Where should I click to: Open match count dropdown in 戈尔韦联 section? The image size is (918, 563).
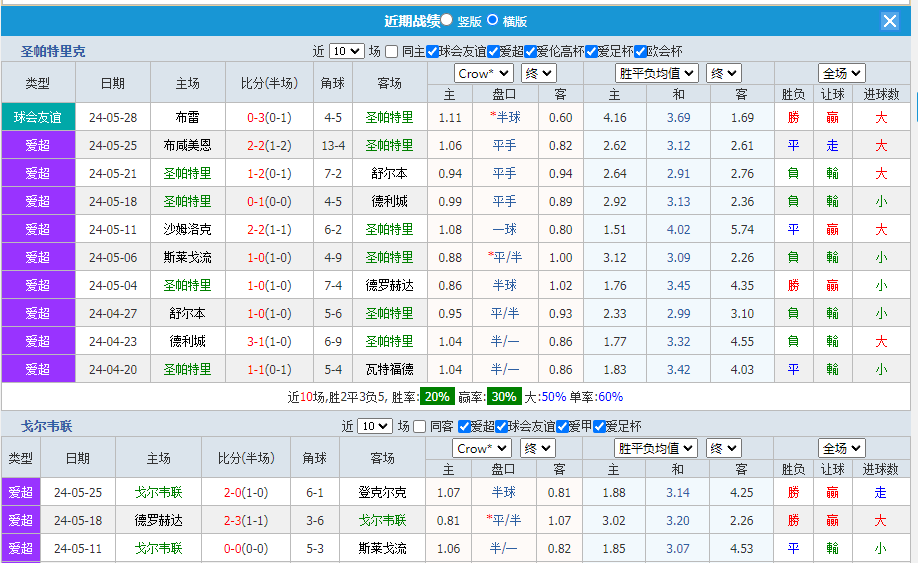click(x=375, y=426)
